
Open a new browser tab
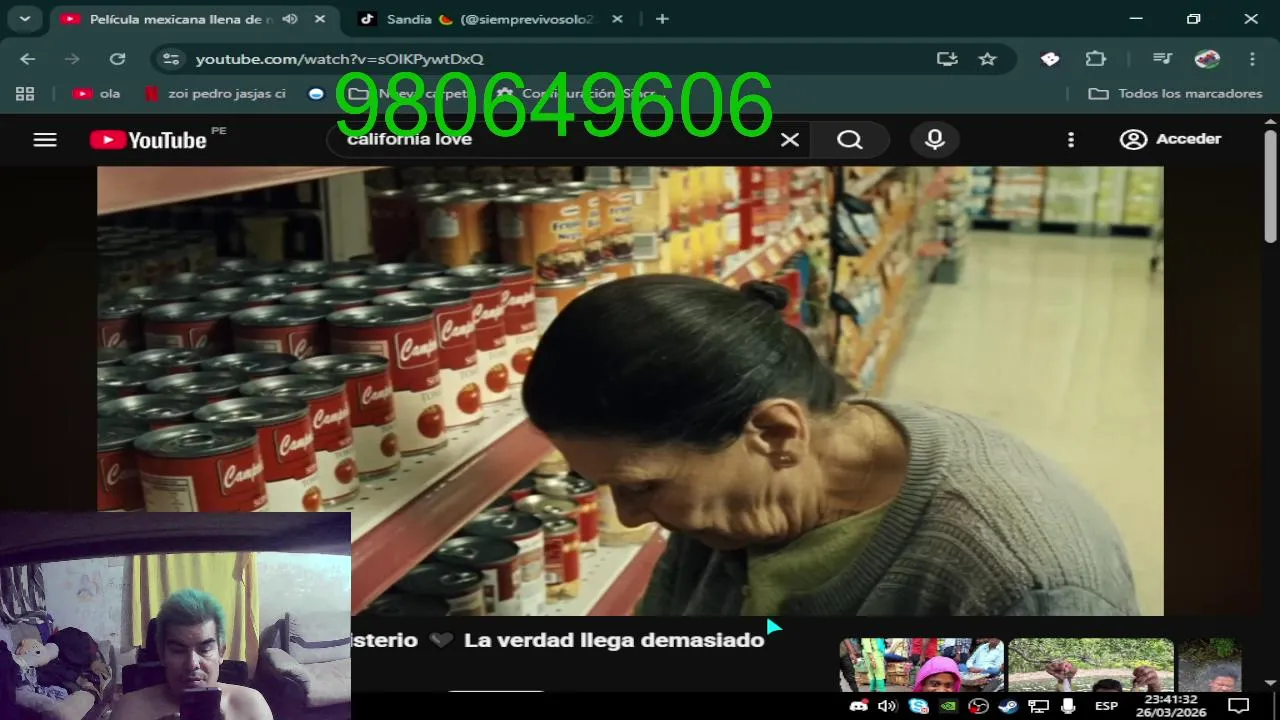662,19
